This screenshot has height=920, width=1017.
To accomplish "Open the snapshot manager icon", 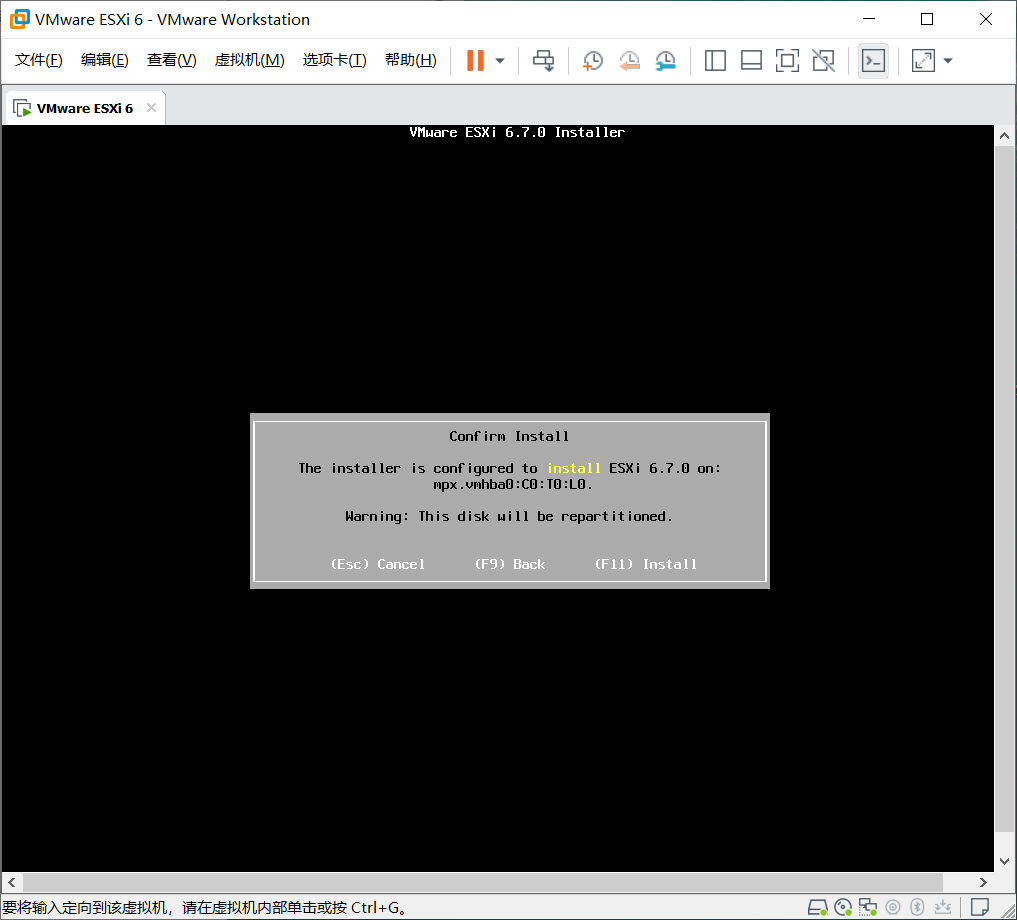I will pos(665,61).
